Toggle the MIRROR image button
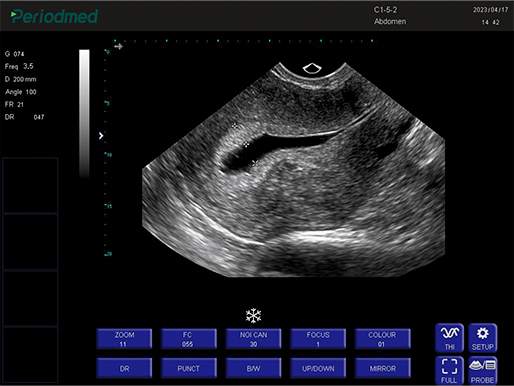The image size is (514, 386). click(x=383, y=368)
